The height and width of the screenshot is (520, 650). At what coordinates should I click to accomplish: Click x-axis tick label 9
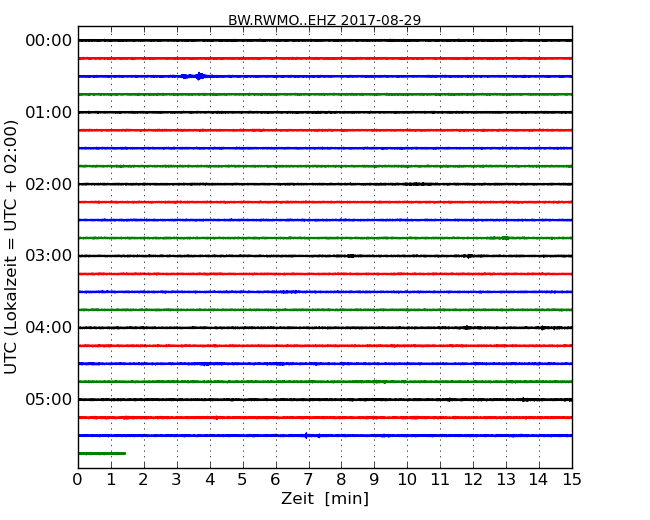point(374,480)
